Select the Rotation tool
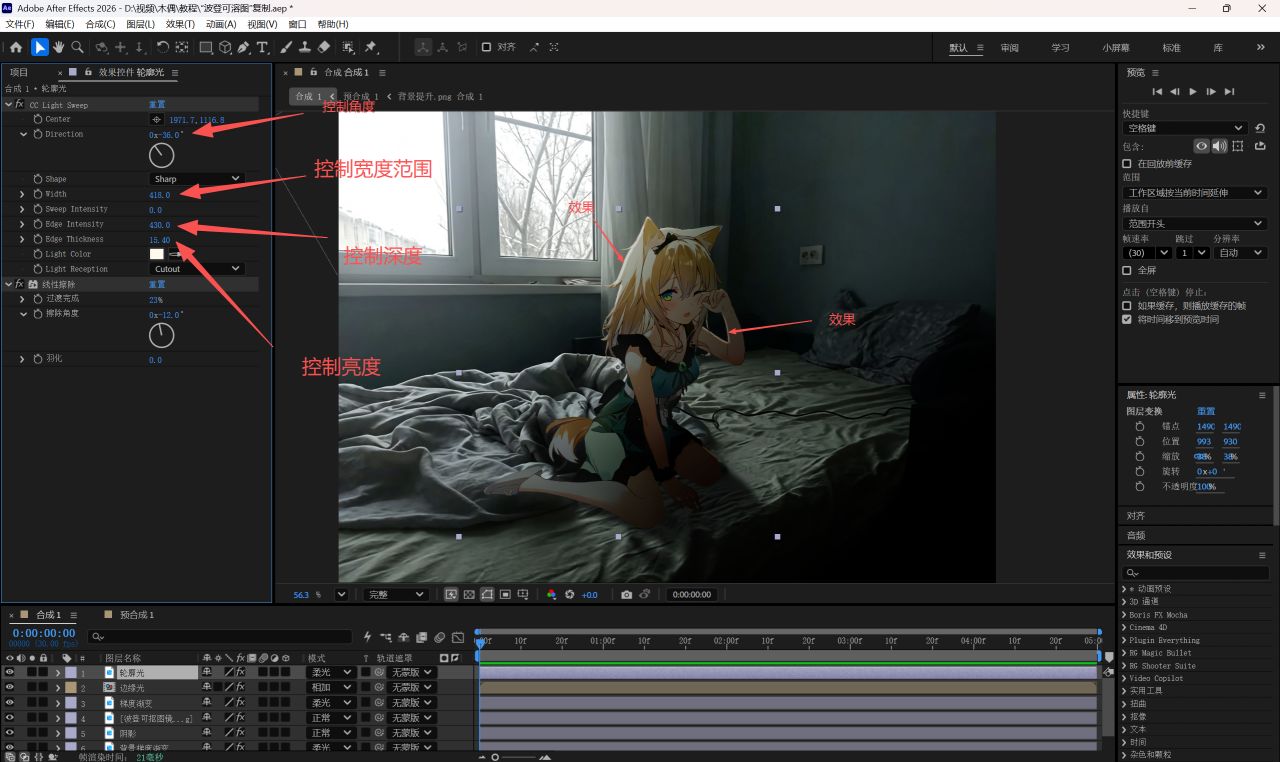This screenshot has height=762, width=1280. pos(162,47)
